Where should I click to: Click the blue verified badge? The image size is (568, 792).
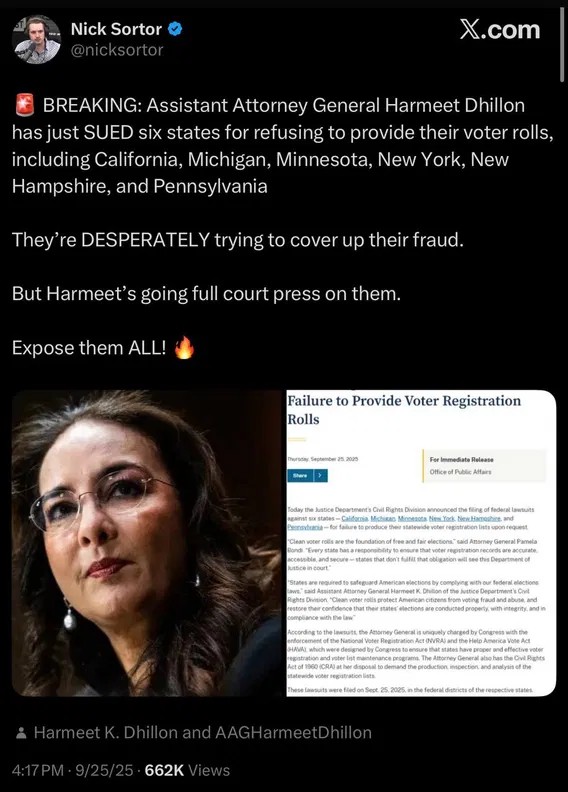pyautogui.click(x=175, y=29)
